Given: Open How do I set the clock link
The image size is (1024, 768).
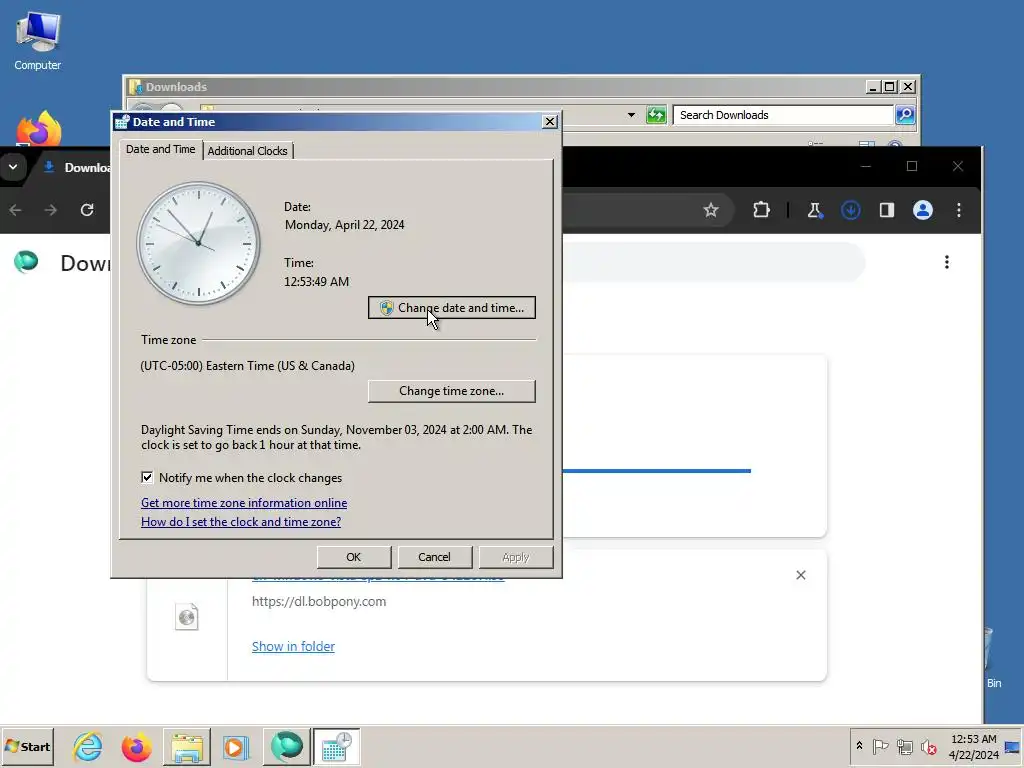Looking at the screenshot, I should tap(240, 522).
